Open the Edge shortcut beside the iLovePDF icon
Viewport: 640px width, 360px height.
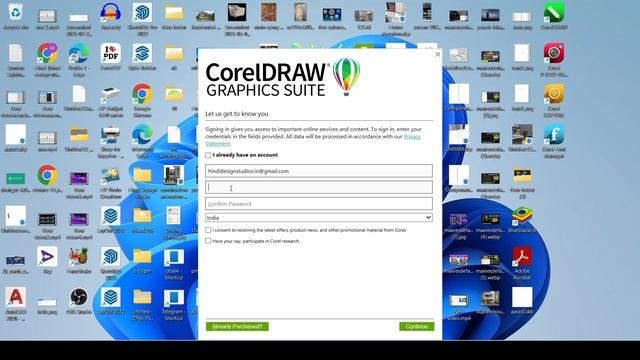(79, 53)
